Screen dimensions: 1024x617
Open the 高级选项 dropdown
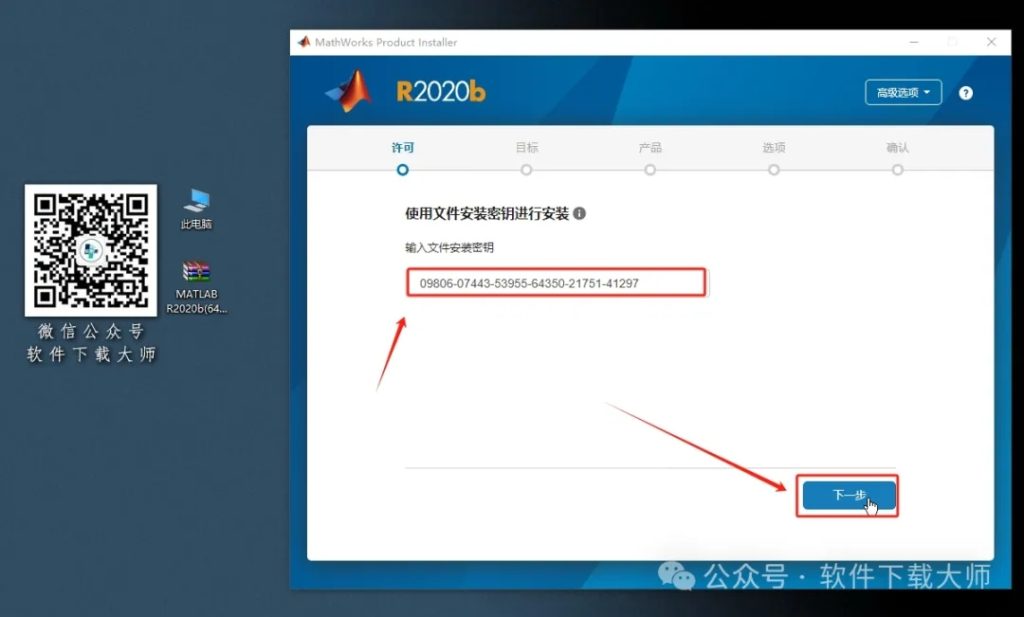pyautogui.click(x=903, y=92)
